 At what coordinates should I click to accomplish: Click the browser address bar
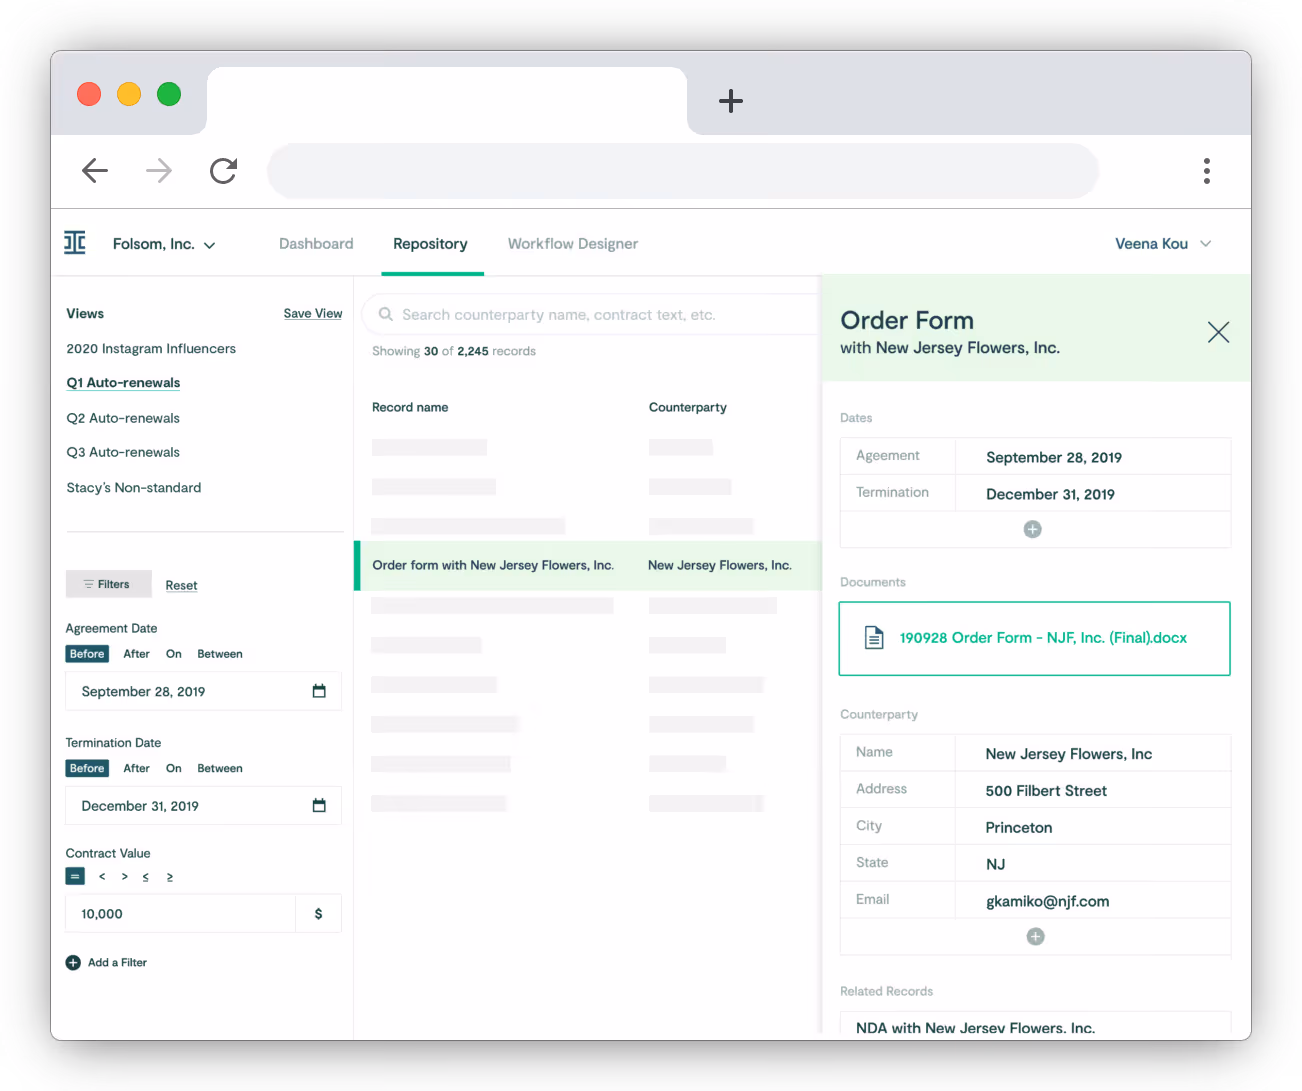[683, 171]
